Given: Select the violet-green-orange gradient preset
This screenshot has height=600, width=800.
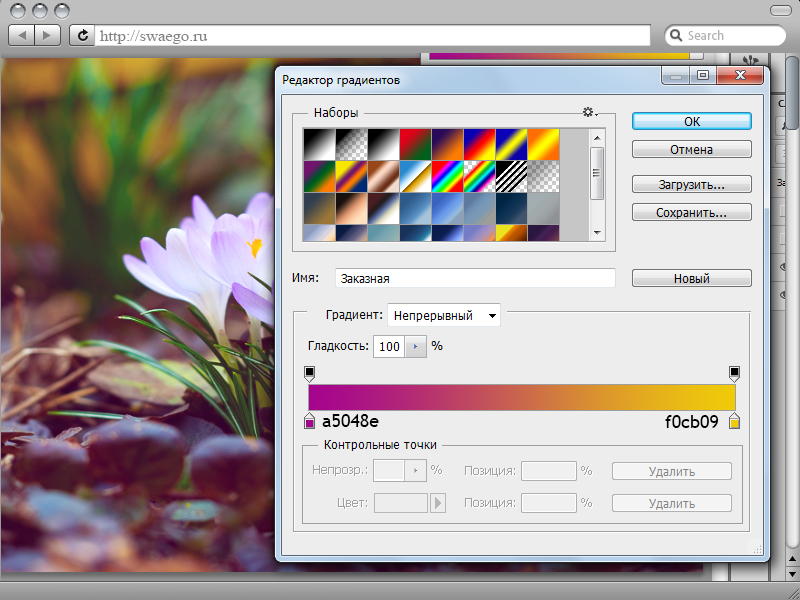Looking at the screenshot, I should tap(319, 177).
